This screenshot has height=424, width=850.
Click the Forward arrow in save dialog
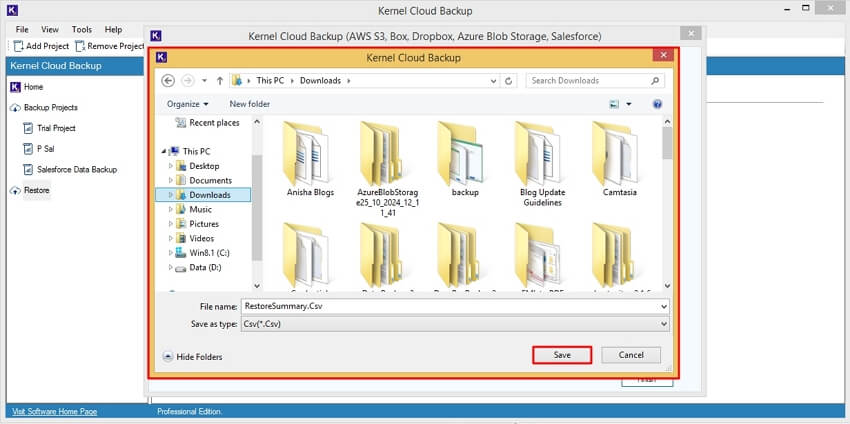(188, 80)
